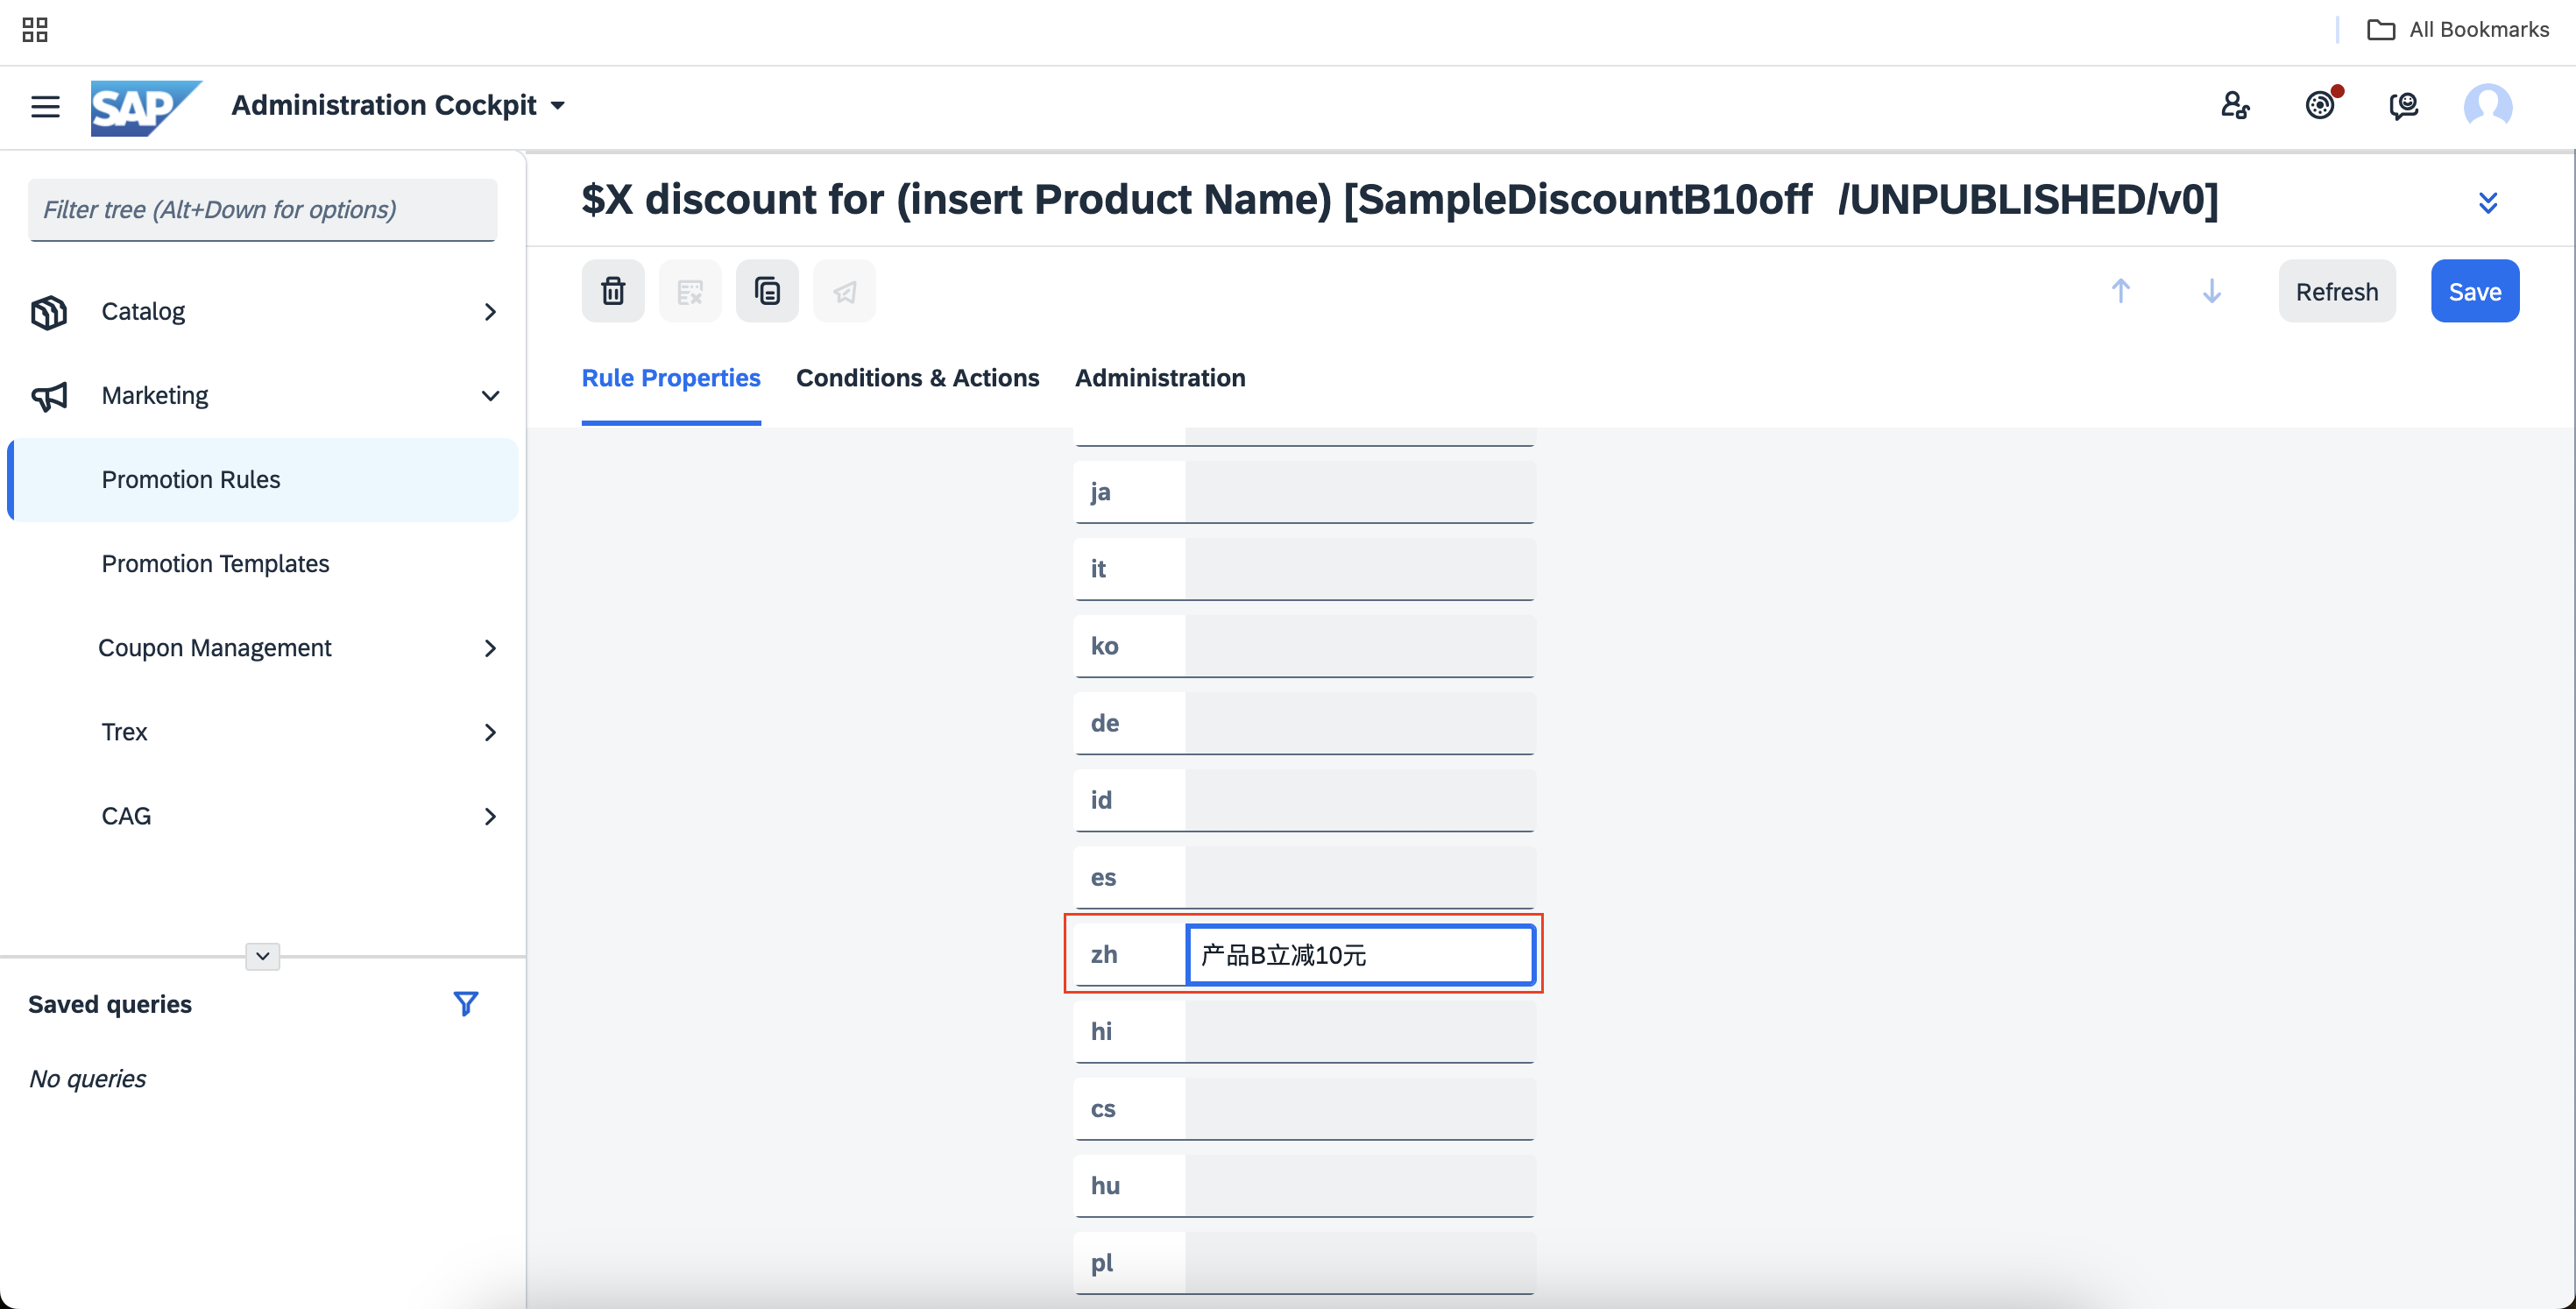Open the user profile avatar

tap(2488, 105)
